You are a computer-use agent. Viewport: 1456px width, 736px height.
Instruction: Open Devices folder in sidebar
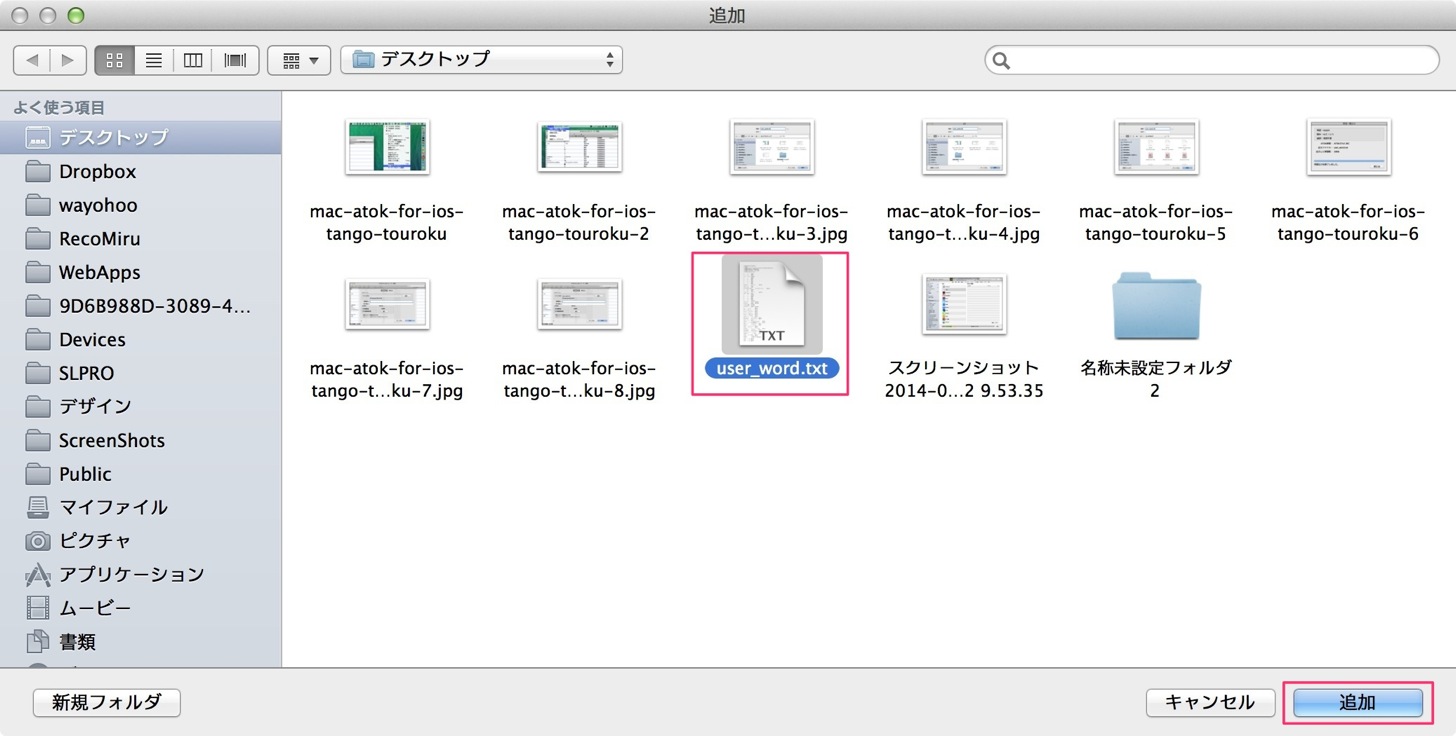pyautogui.click(x=140, y=340)
